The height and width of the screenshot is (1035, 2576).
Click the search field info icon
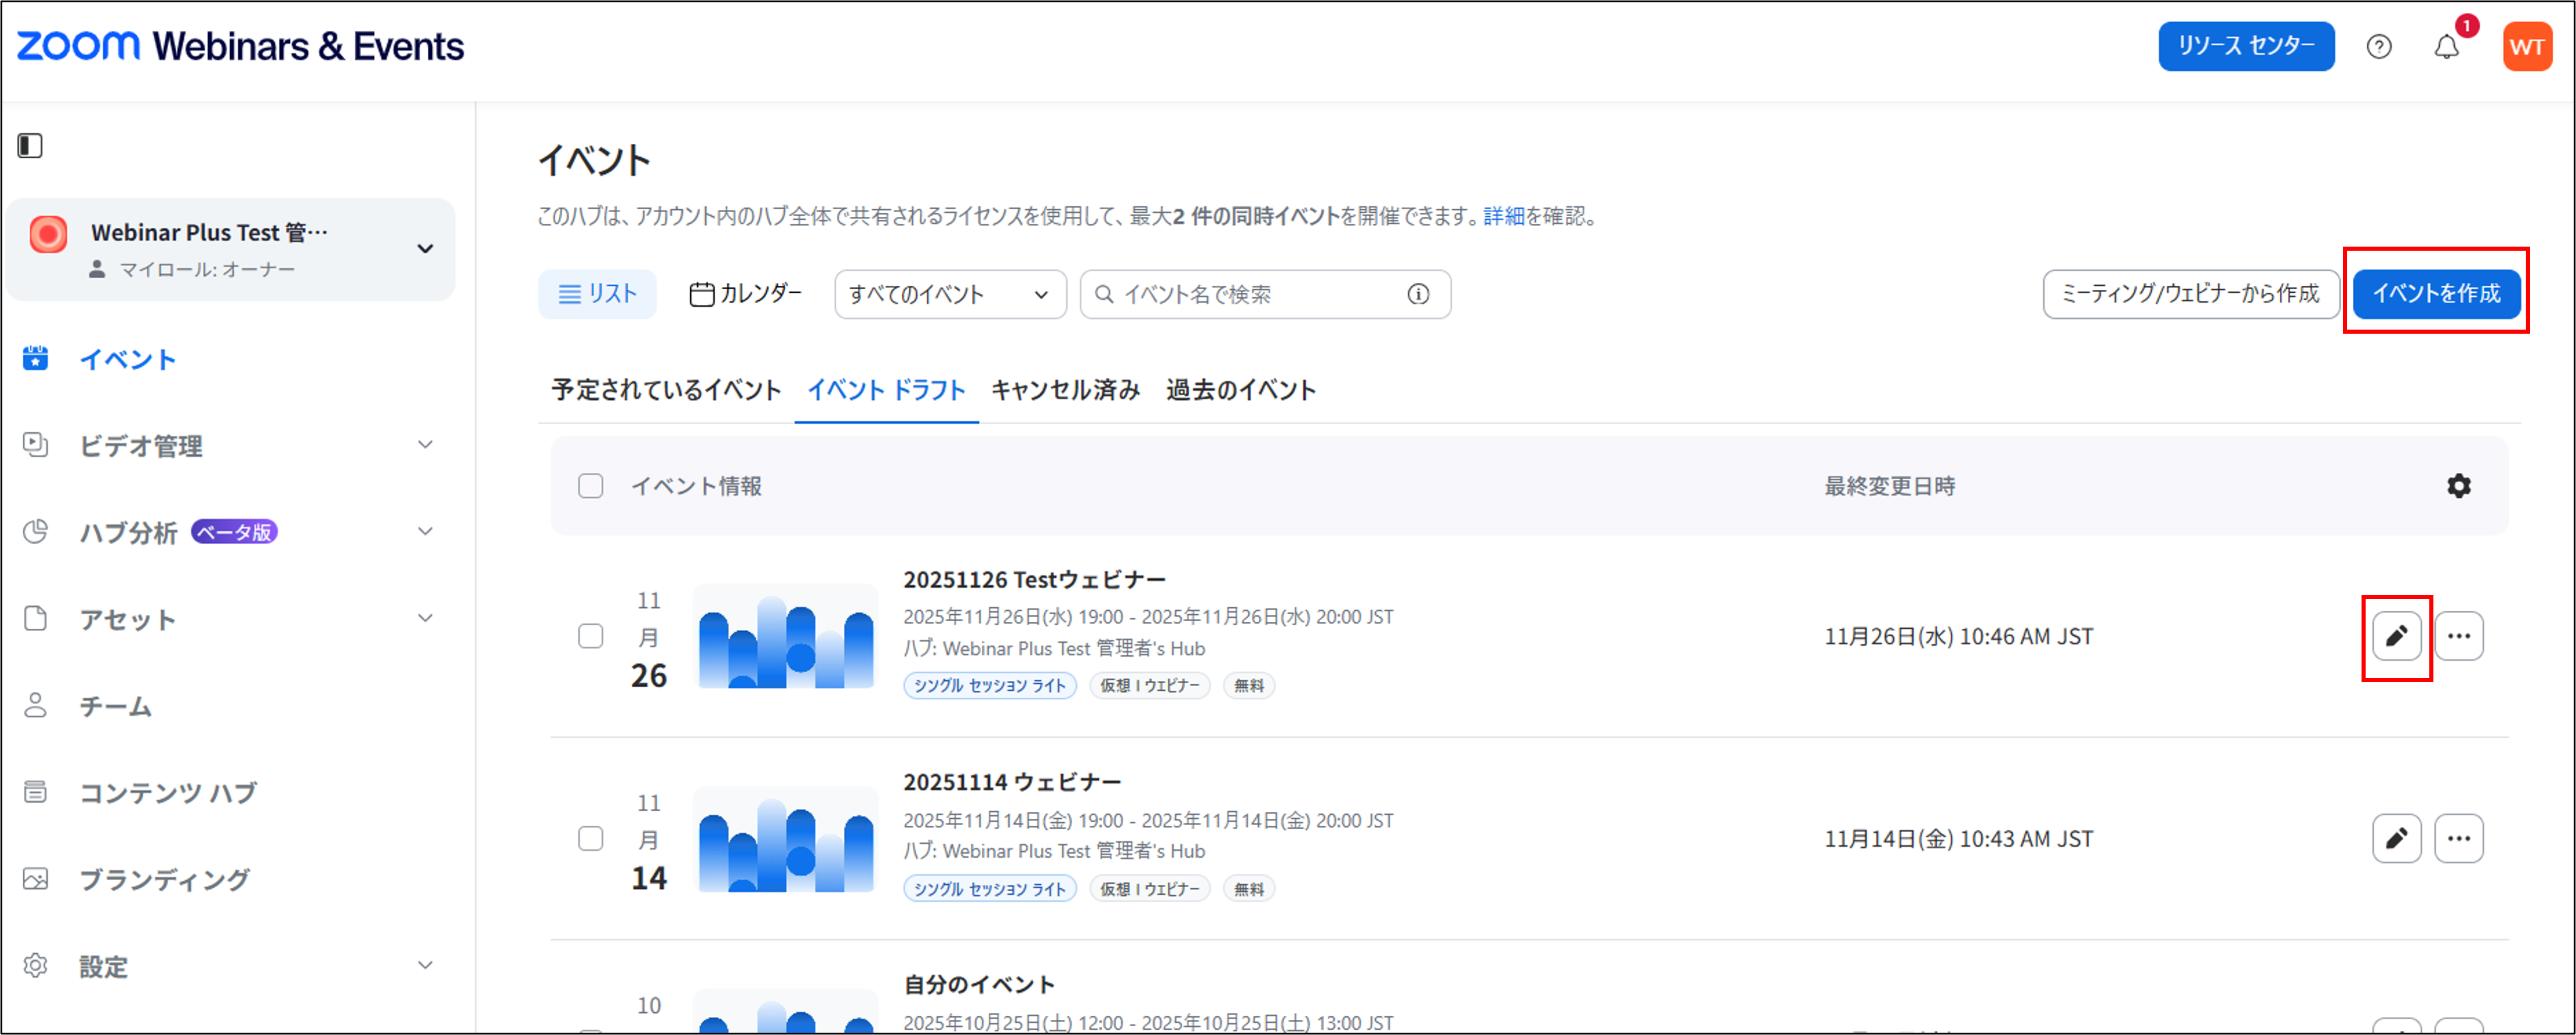[1418, 294]
